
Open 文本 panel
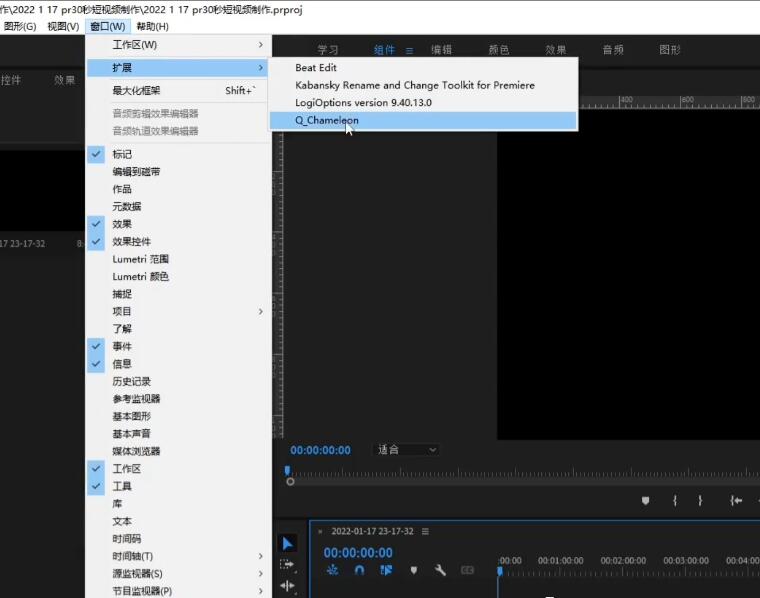(x=178, y=521)
